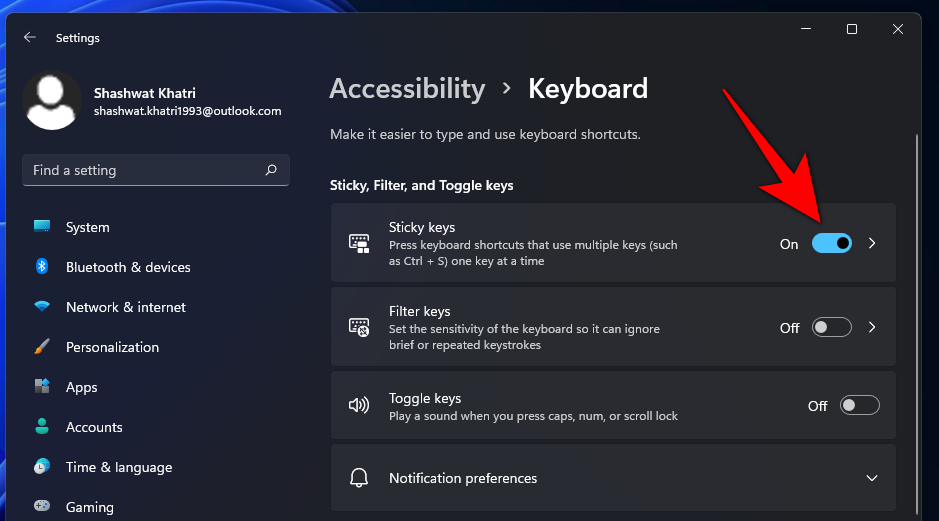This screenshot has height=521, width=939.
Task: Enable the Filter keys toggle
Action: coord(831,327)
